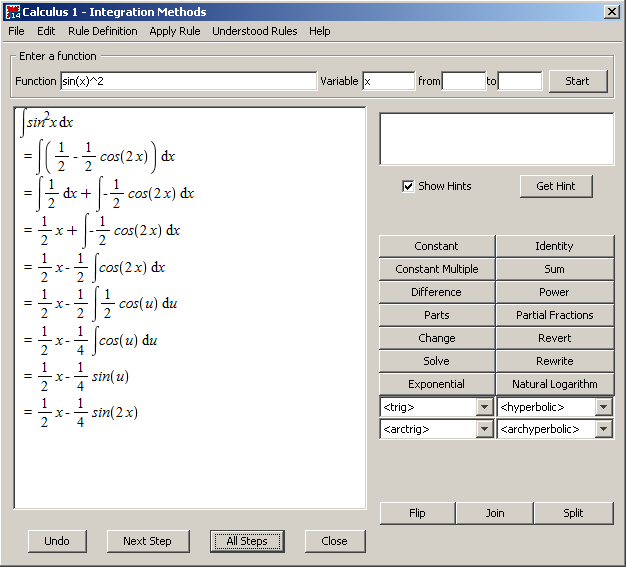Open the Understood Rules menu
Viewport: 626px width, 567px height.
click(255, 31)
